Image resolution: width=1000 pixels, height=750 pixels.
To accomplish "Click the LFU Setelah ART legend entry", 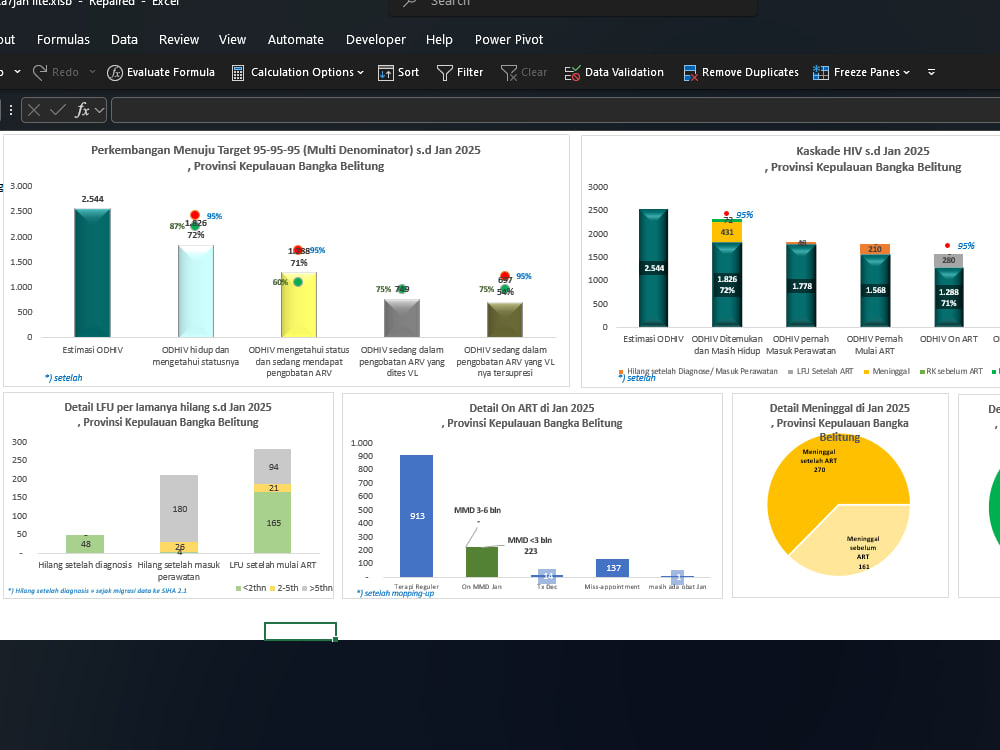I will click(820, 371).
